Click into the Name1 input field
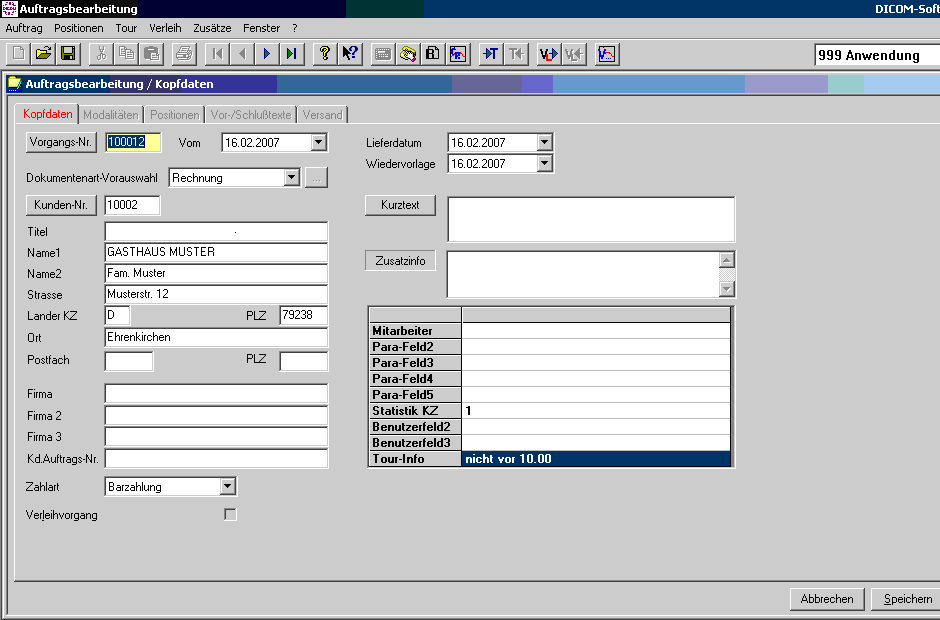Viewport: 940px width, 620px height. [x=216, y=253]
